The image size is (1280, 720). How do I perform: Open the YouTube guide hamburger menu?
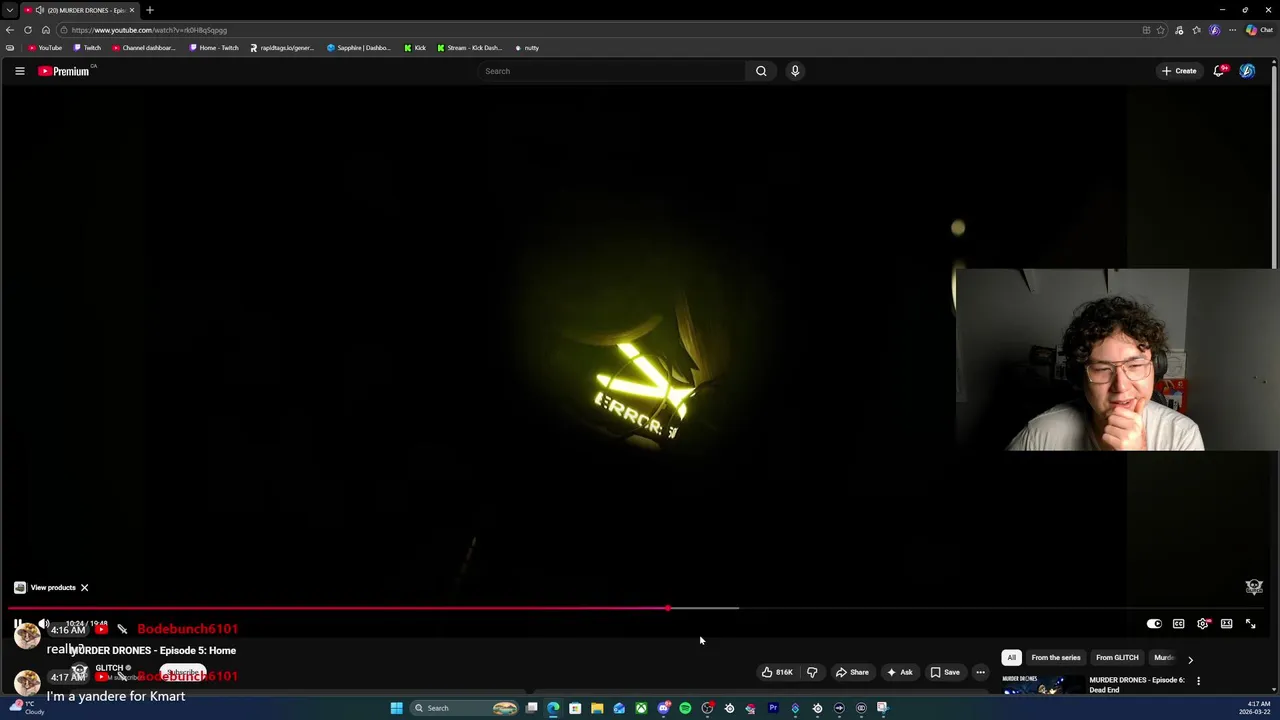[19, 71]
